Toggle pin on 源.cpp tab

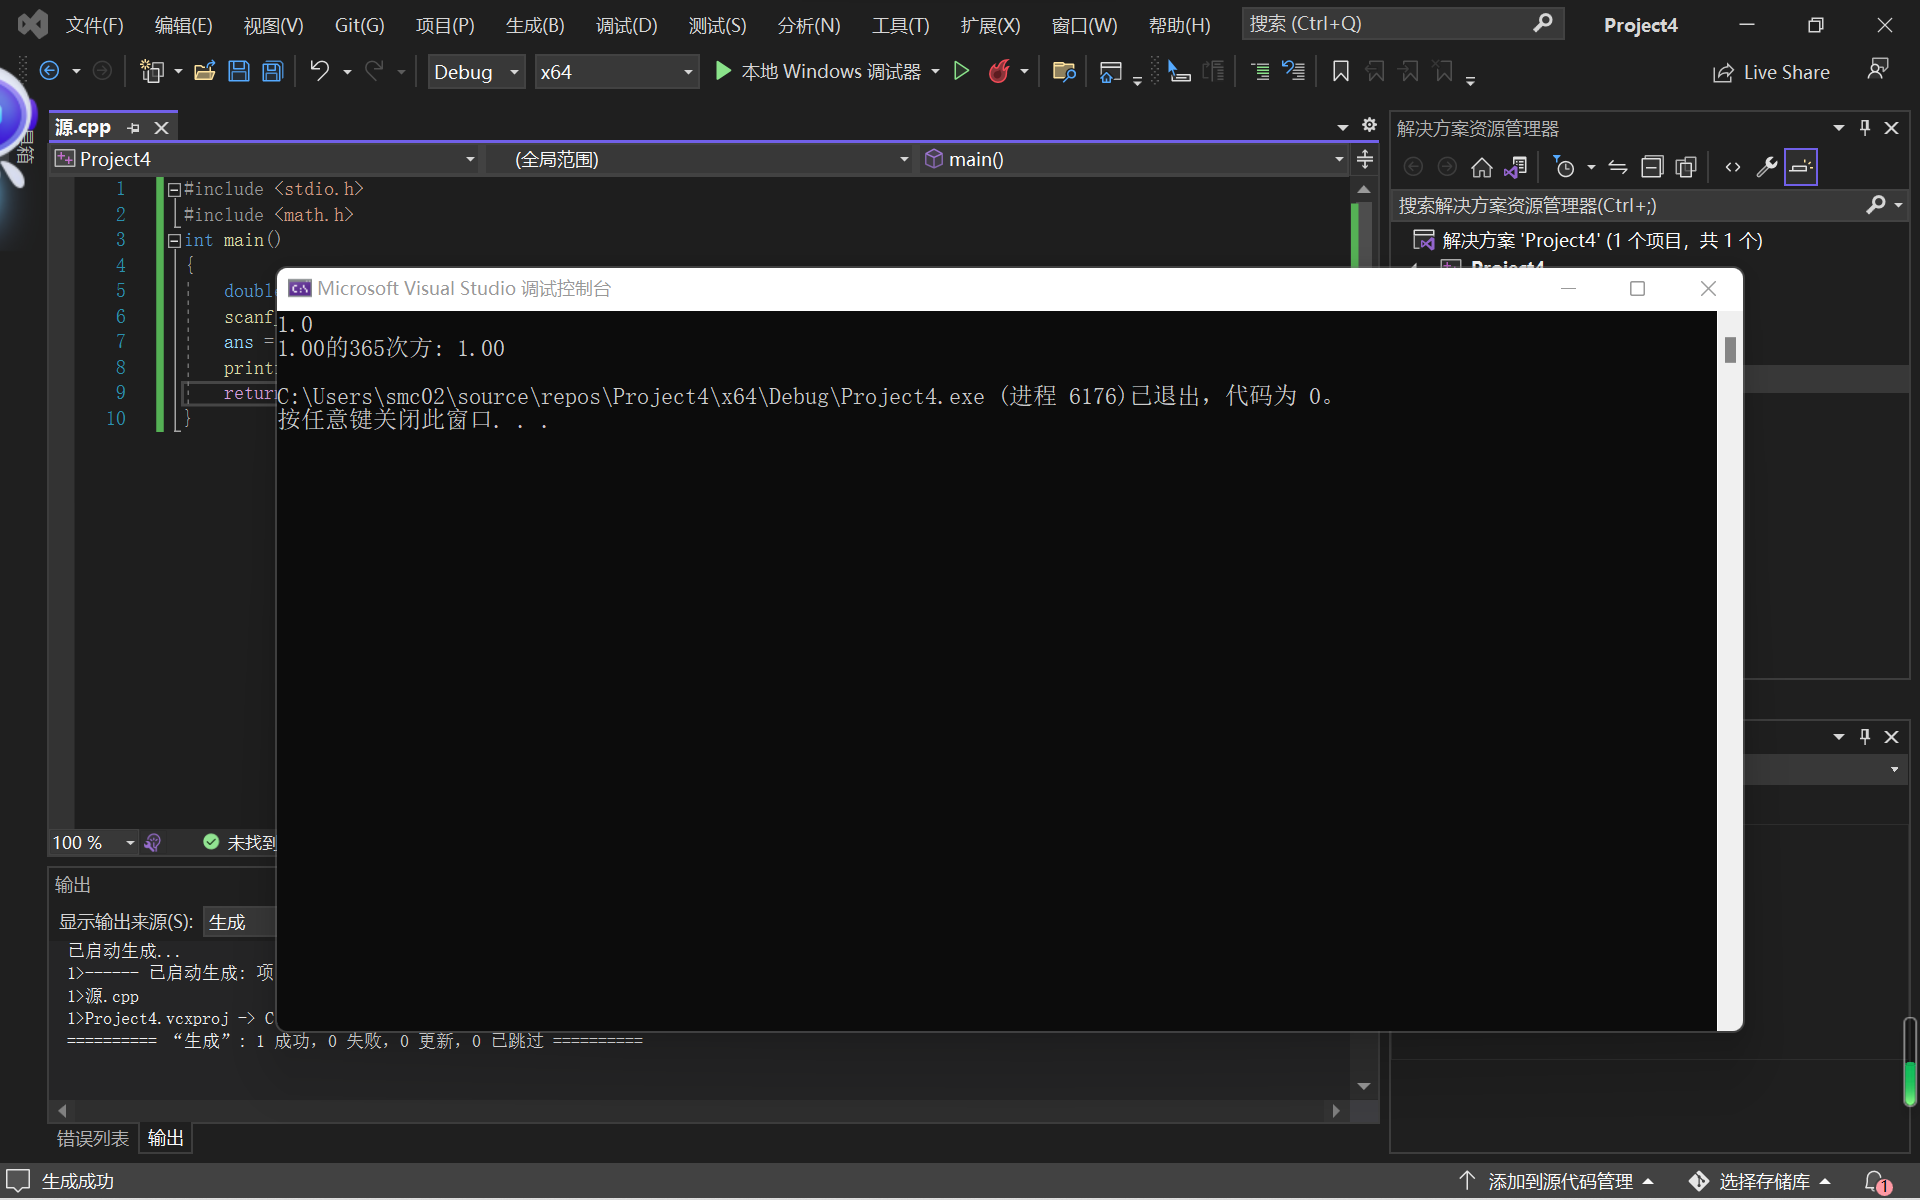click(134, 128)
